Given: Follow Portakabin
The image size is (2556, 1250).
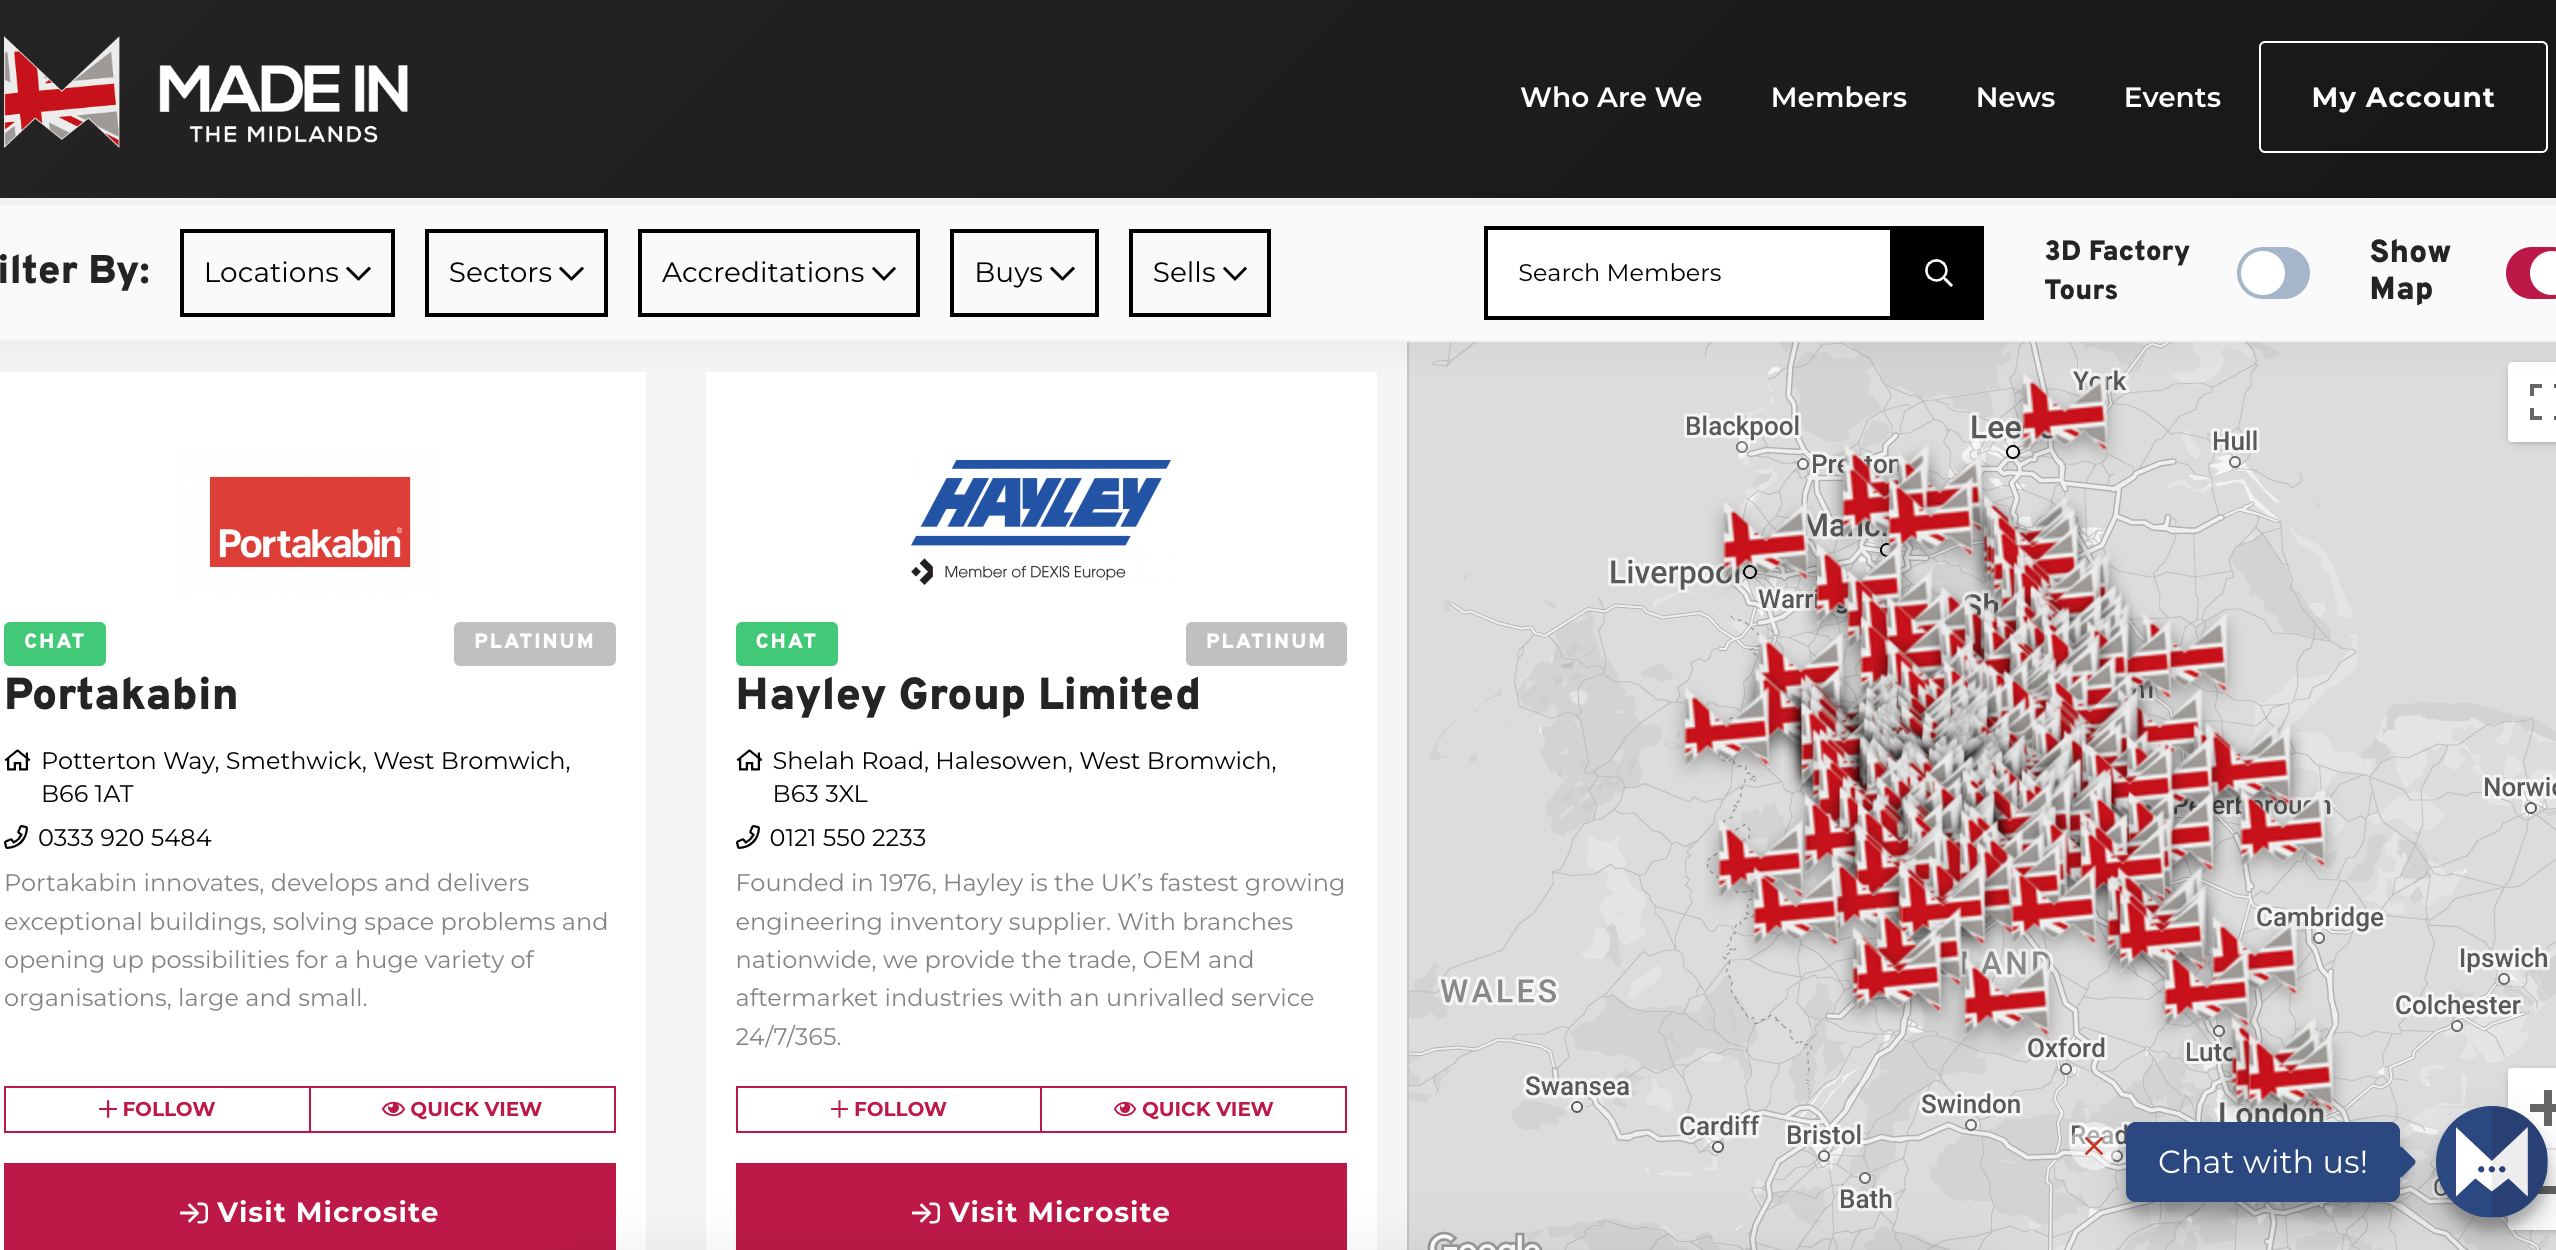Looking at the screenshot, I should 157,1109.
